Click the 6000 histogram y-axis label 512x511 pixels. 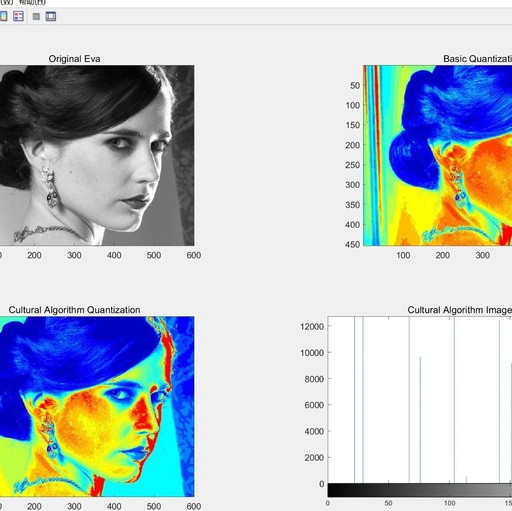(x=314, y=405)
